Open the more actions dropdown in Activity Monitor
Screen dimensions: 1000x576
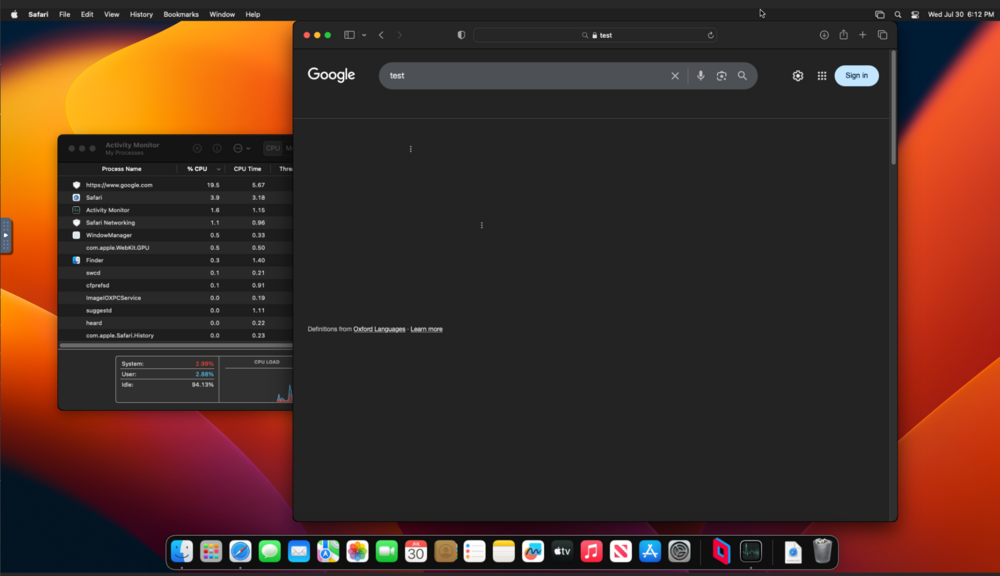[x=241, y=148]
